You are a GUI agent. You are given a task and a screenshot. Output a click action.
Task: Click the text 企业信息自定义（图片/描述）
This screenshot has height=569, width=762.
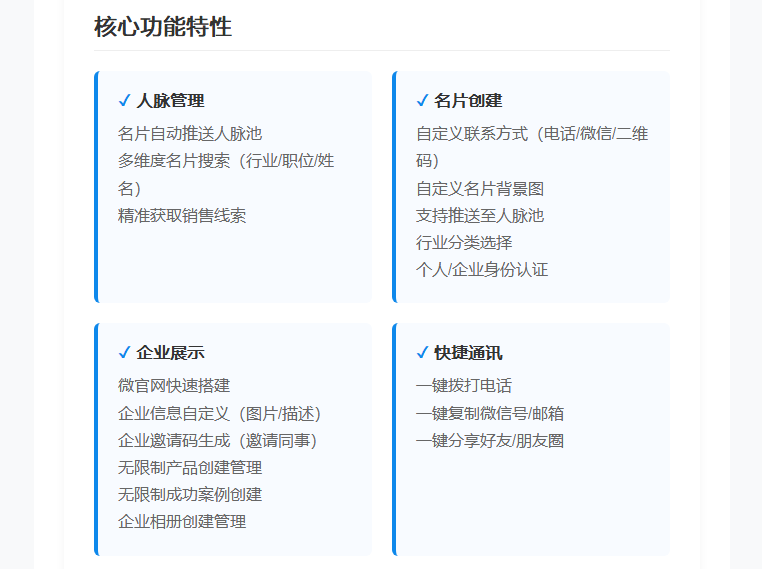(220, 414)
